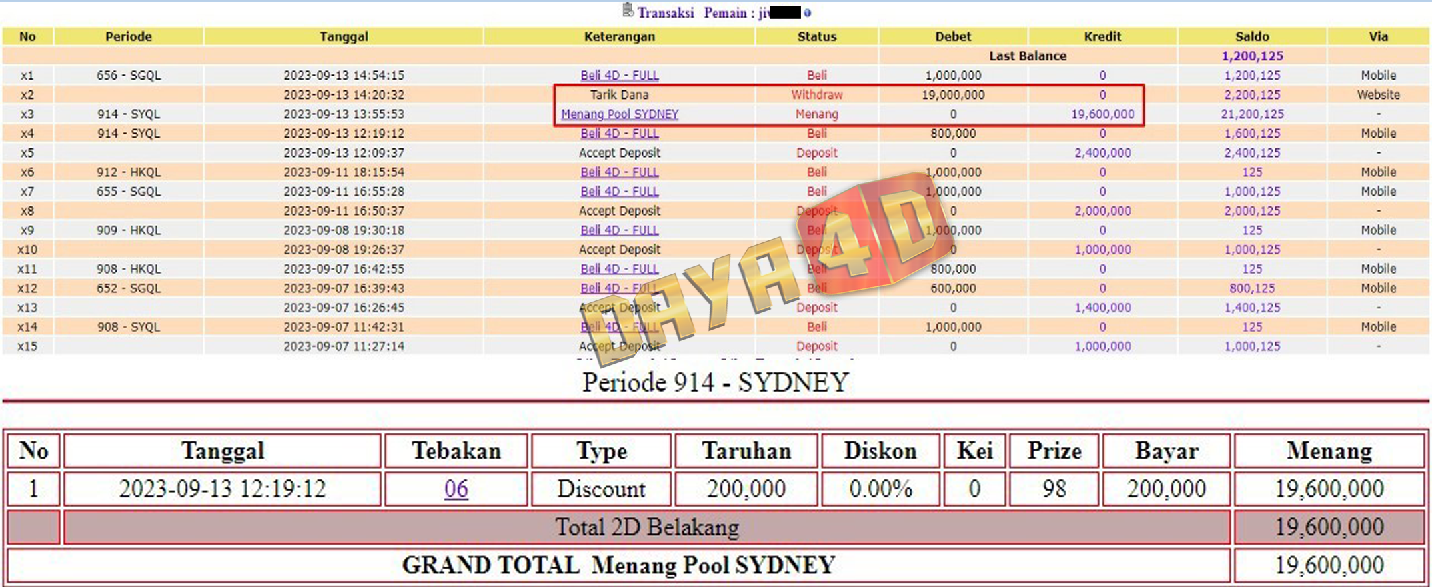Viewport: 1432px width, 587px height.
Task: Click the 06 link in Tebakan column
Action: coord(456,489)
